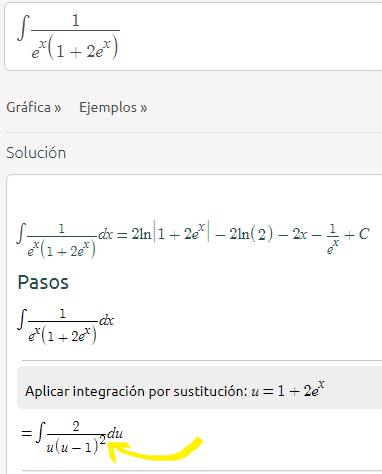382x474 pixels.
Task: Click the u = 1 + 2e^x substitution expression
Action: tap(288, 389)
